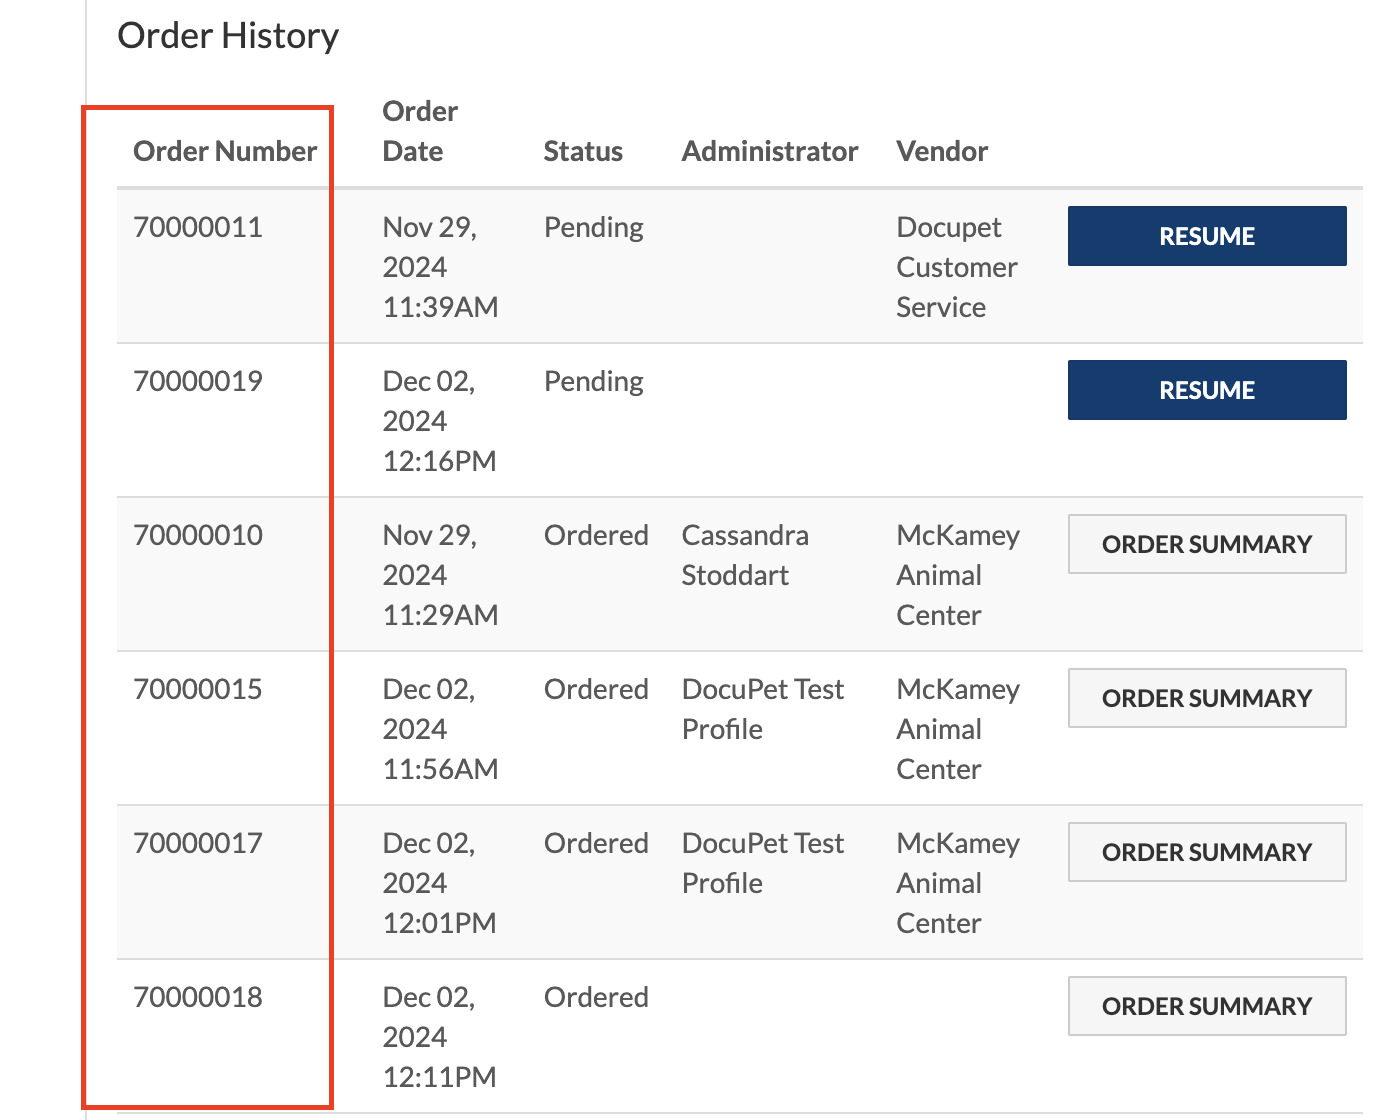View ORDER SUMMARY for order 70000018
This screenshot has height=1120, width=1388.
(x=1206, y=1006)
